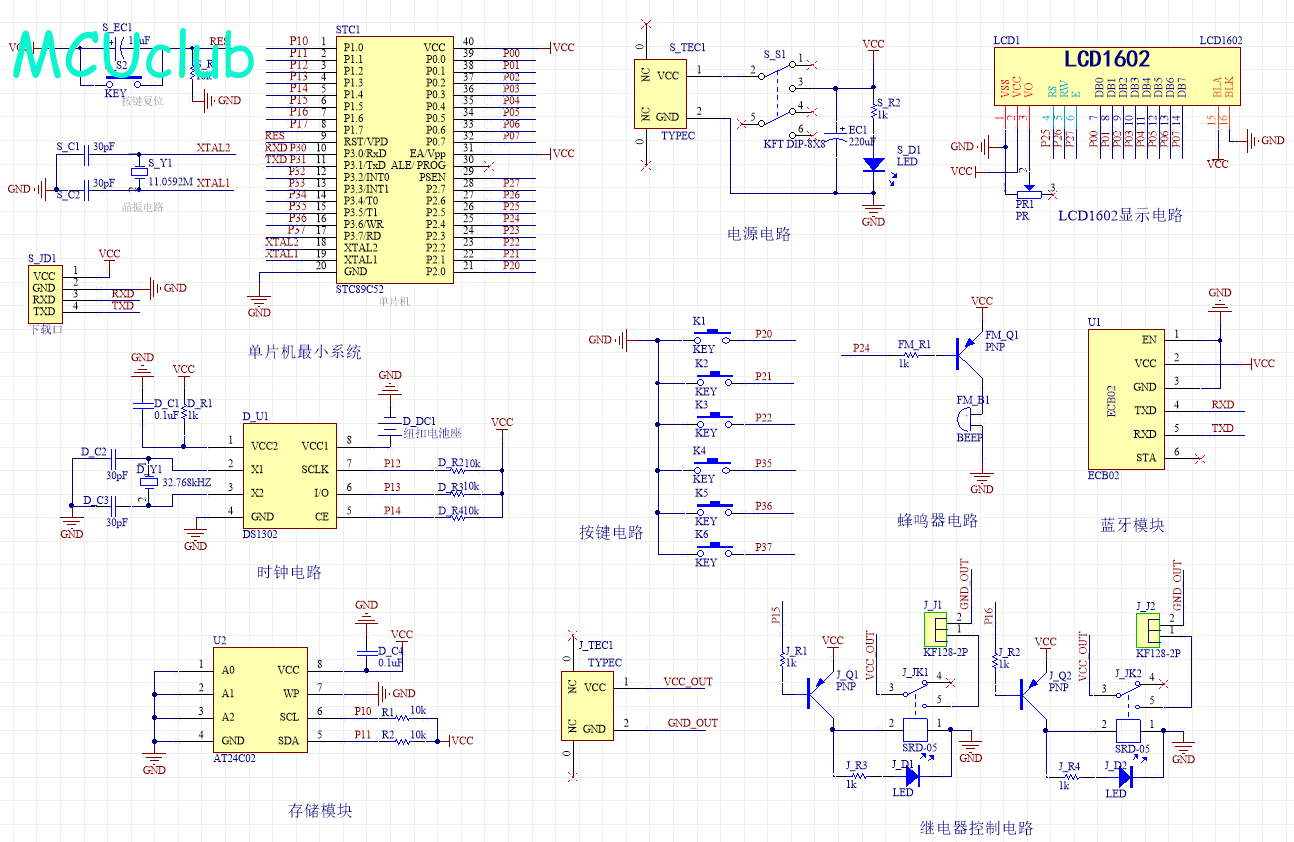Click the J_TEC1 TYPEC connector block
This screenshot has width=1294, height=842.
(x=587, y=706)
